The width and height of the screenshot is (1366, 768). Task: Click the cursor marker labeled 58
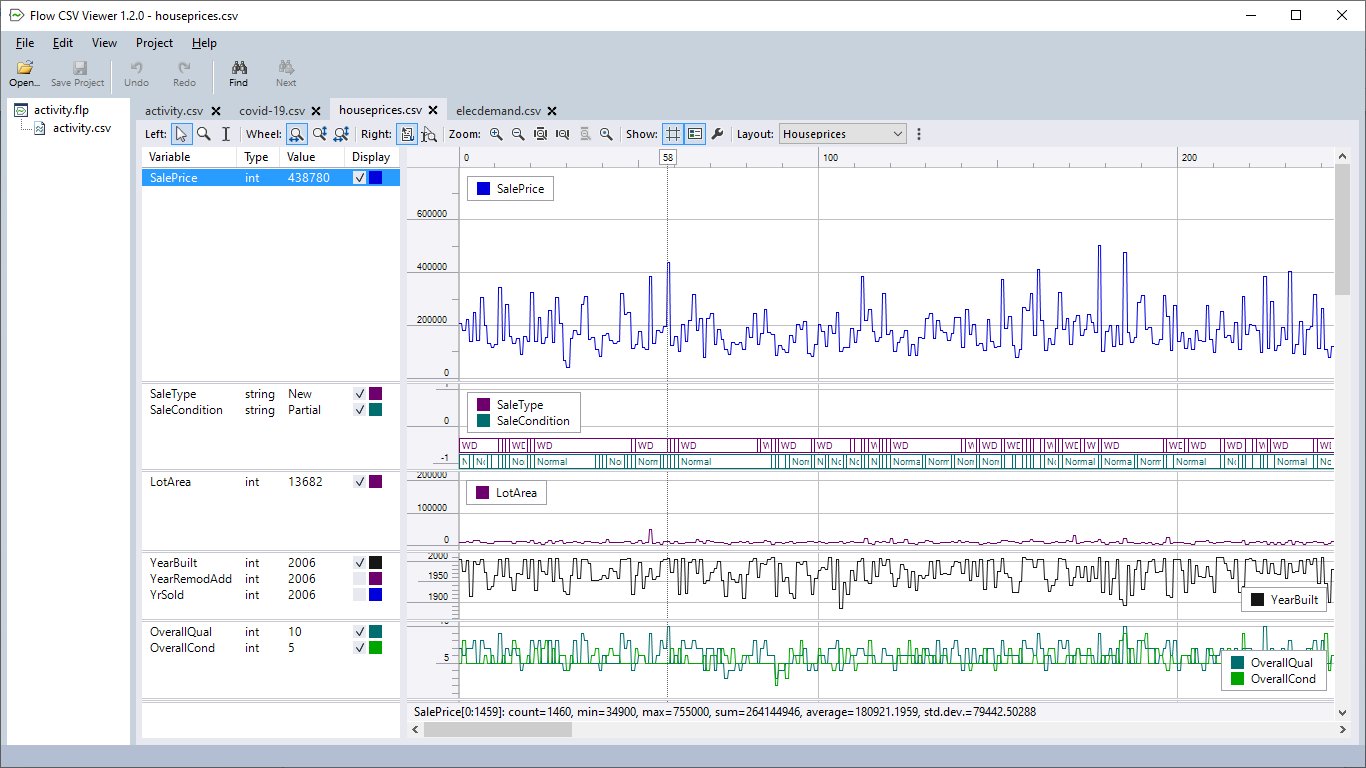click(x=668, y=158)
